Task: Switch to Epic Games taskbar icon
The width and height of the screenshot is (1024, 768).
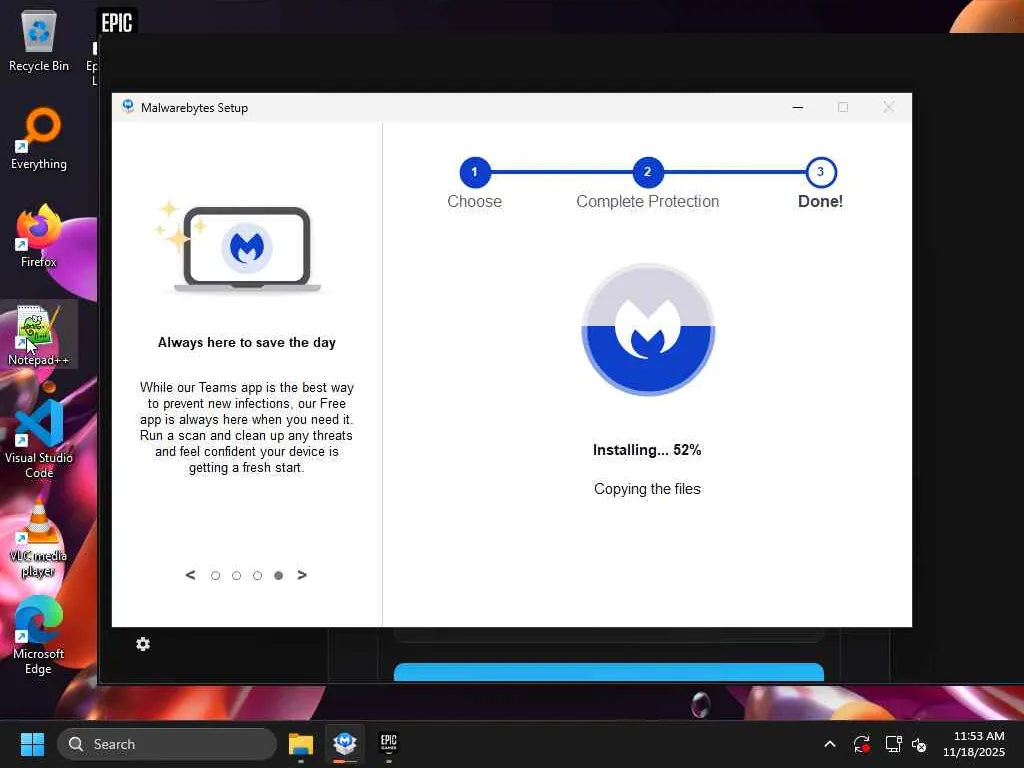Action: pyautogui.click(x=389, y=744)
